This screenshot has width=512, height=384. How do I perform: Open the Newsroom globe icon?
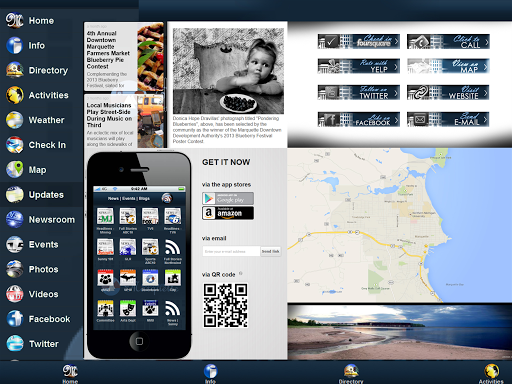click(x=15, y=220)
